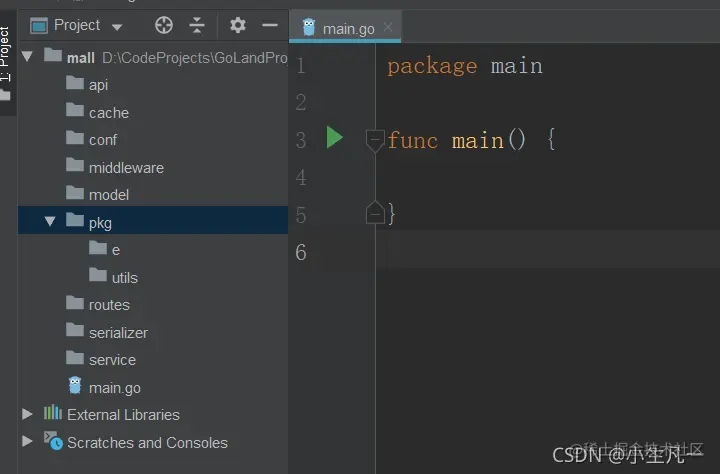Place cursor on empty line 6

547,251
